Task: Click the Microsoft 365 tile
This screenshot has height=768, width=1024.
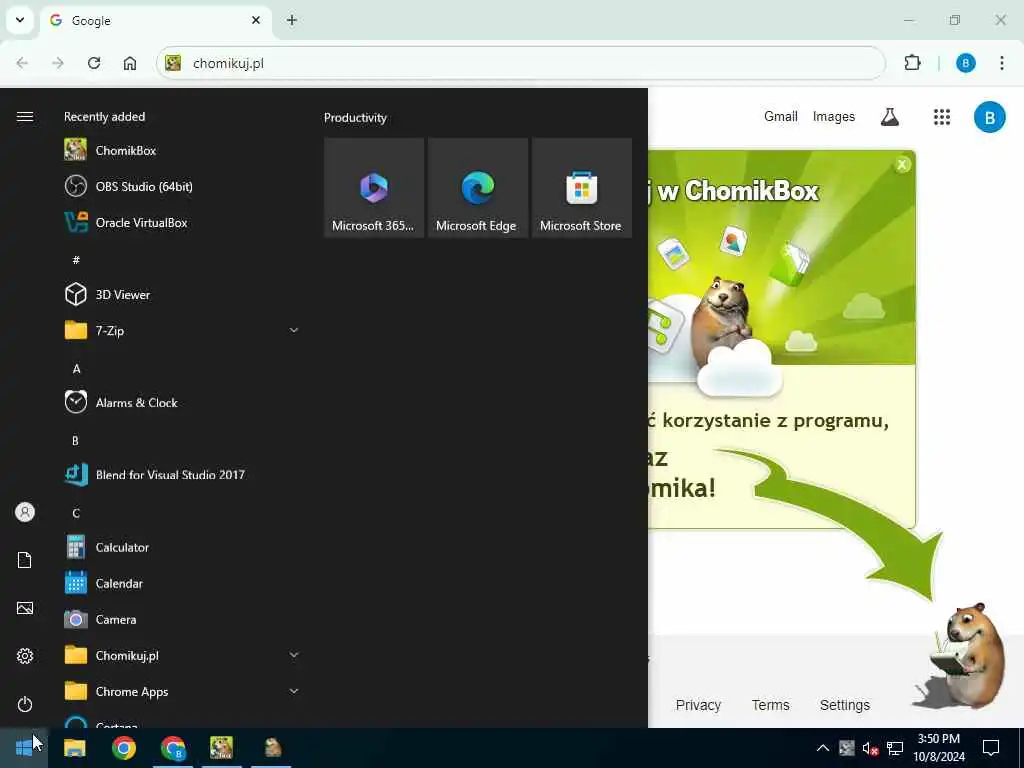Action: point(374,187)
